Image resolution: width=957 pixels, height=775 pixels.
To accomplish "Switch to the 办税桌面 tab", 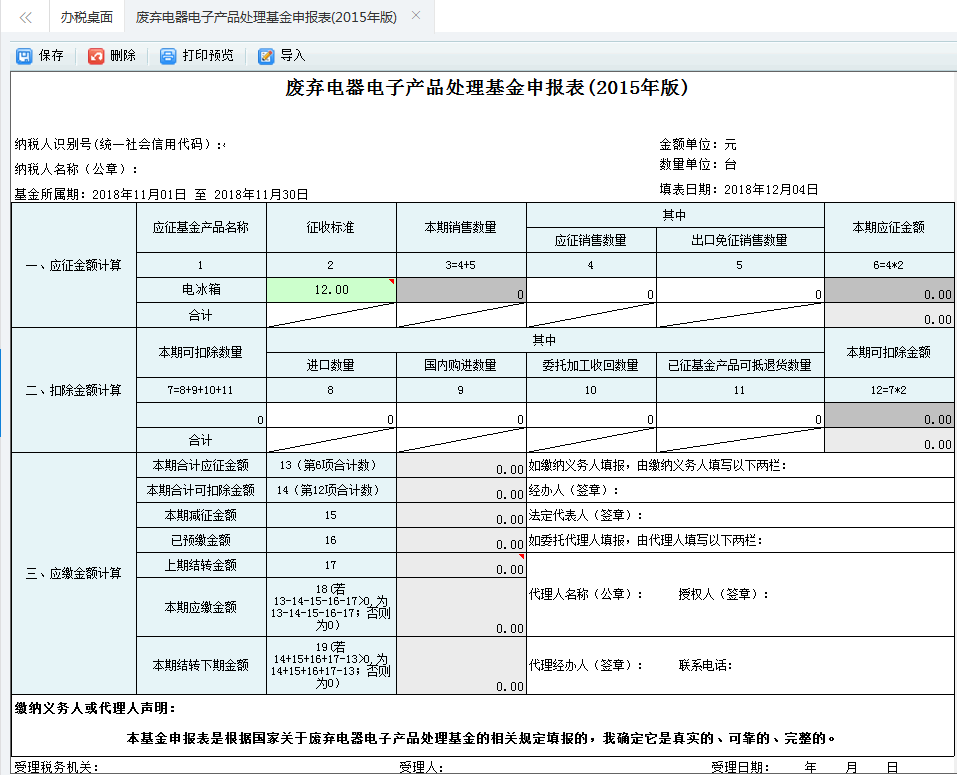I will click(86, 17).
